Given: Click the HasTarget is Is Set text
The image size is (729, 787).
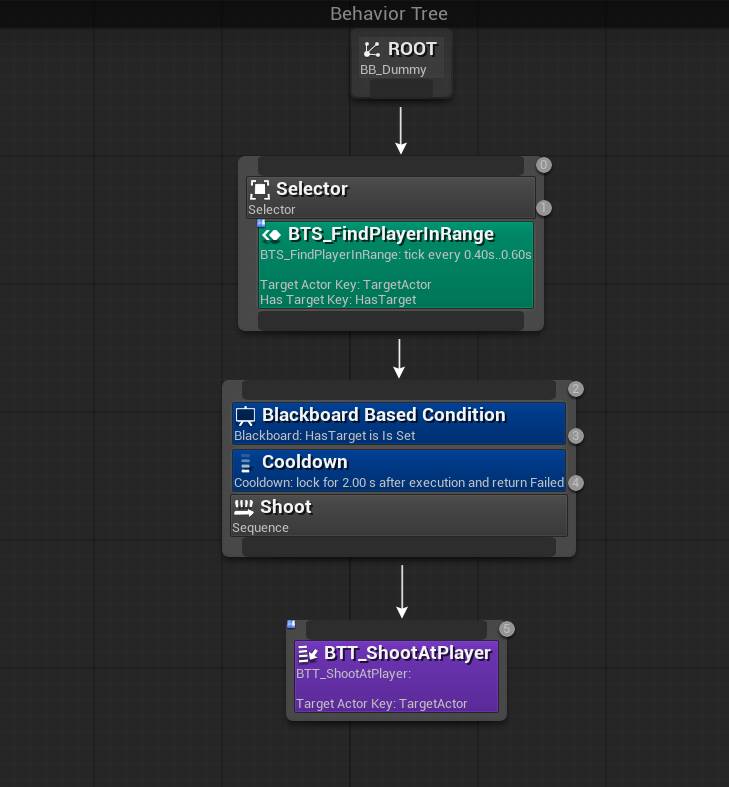Looking at the screenshot, I should coord(360,436).
